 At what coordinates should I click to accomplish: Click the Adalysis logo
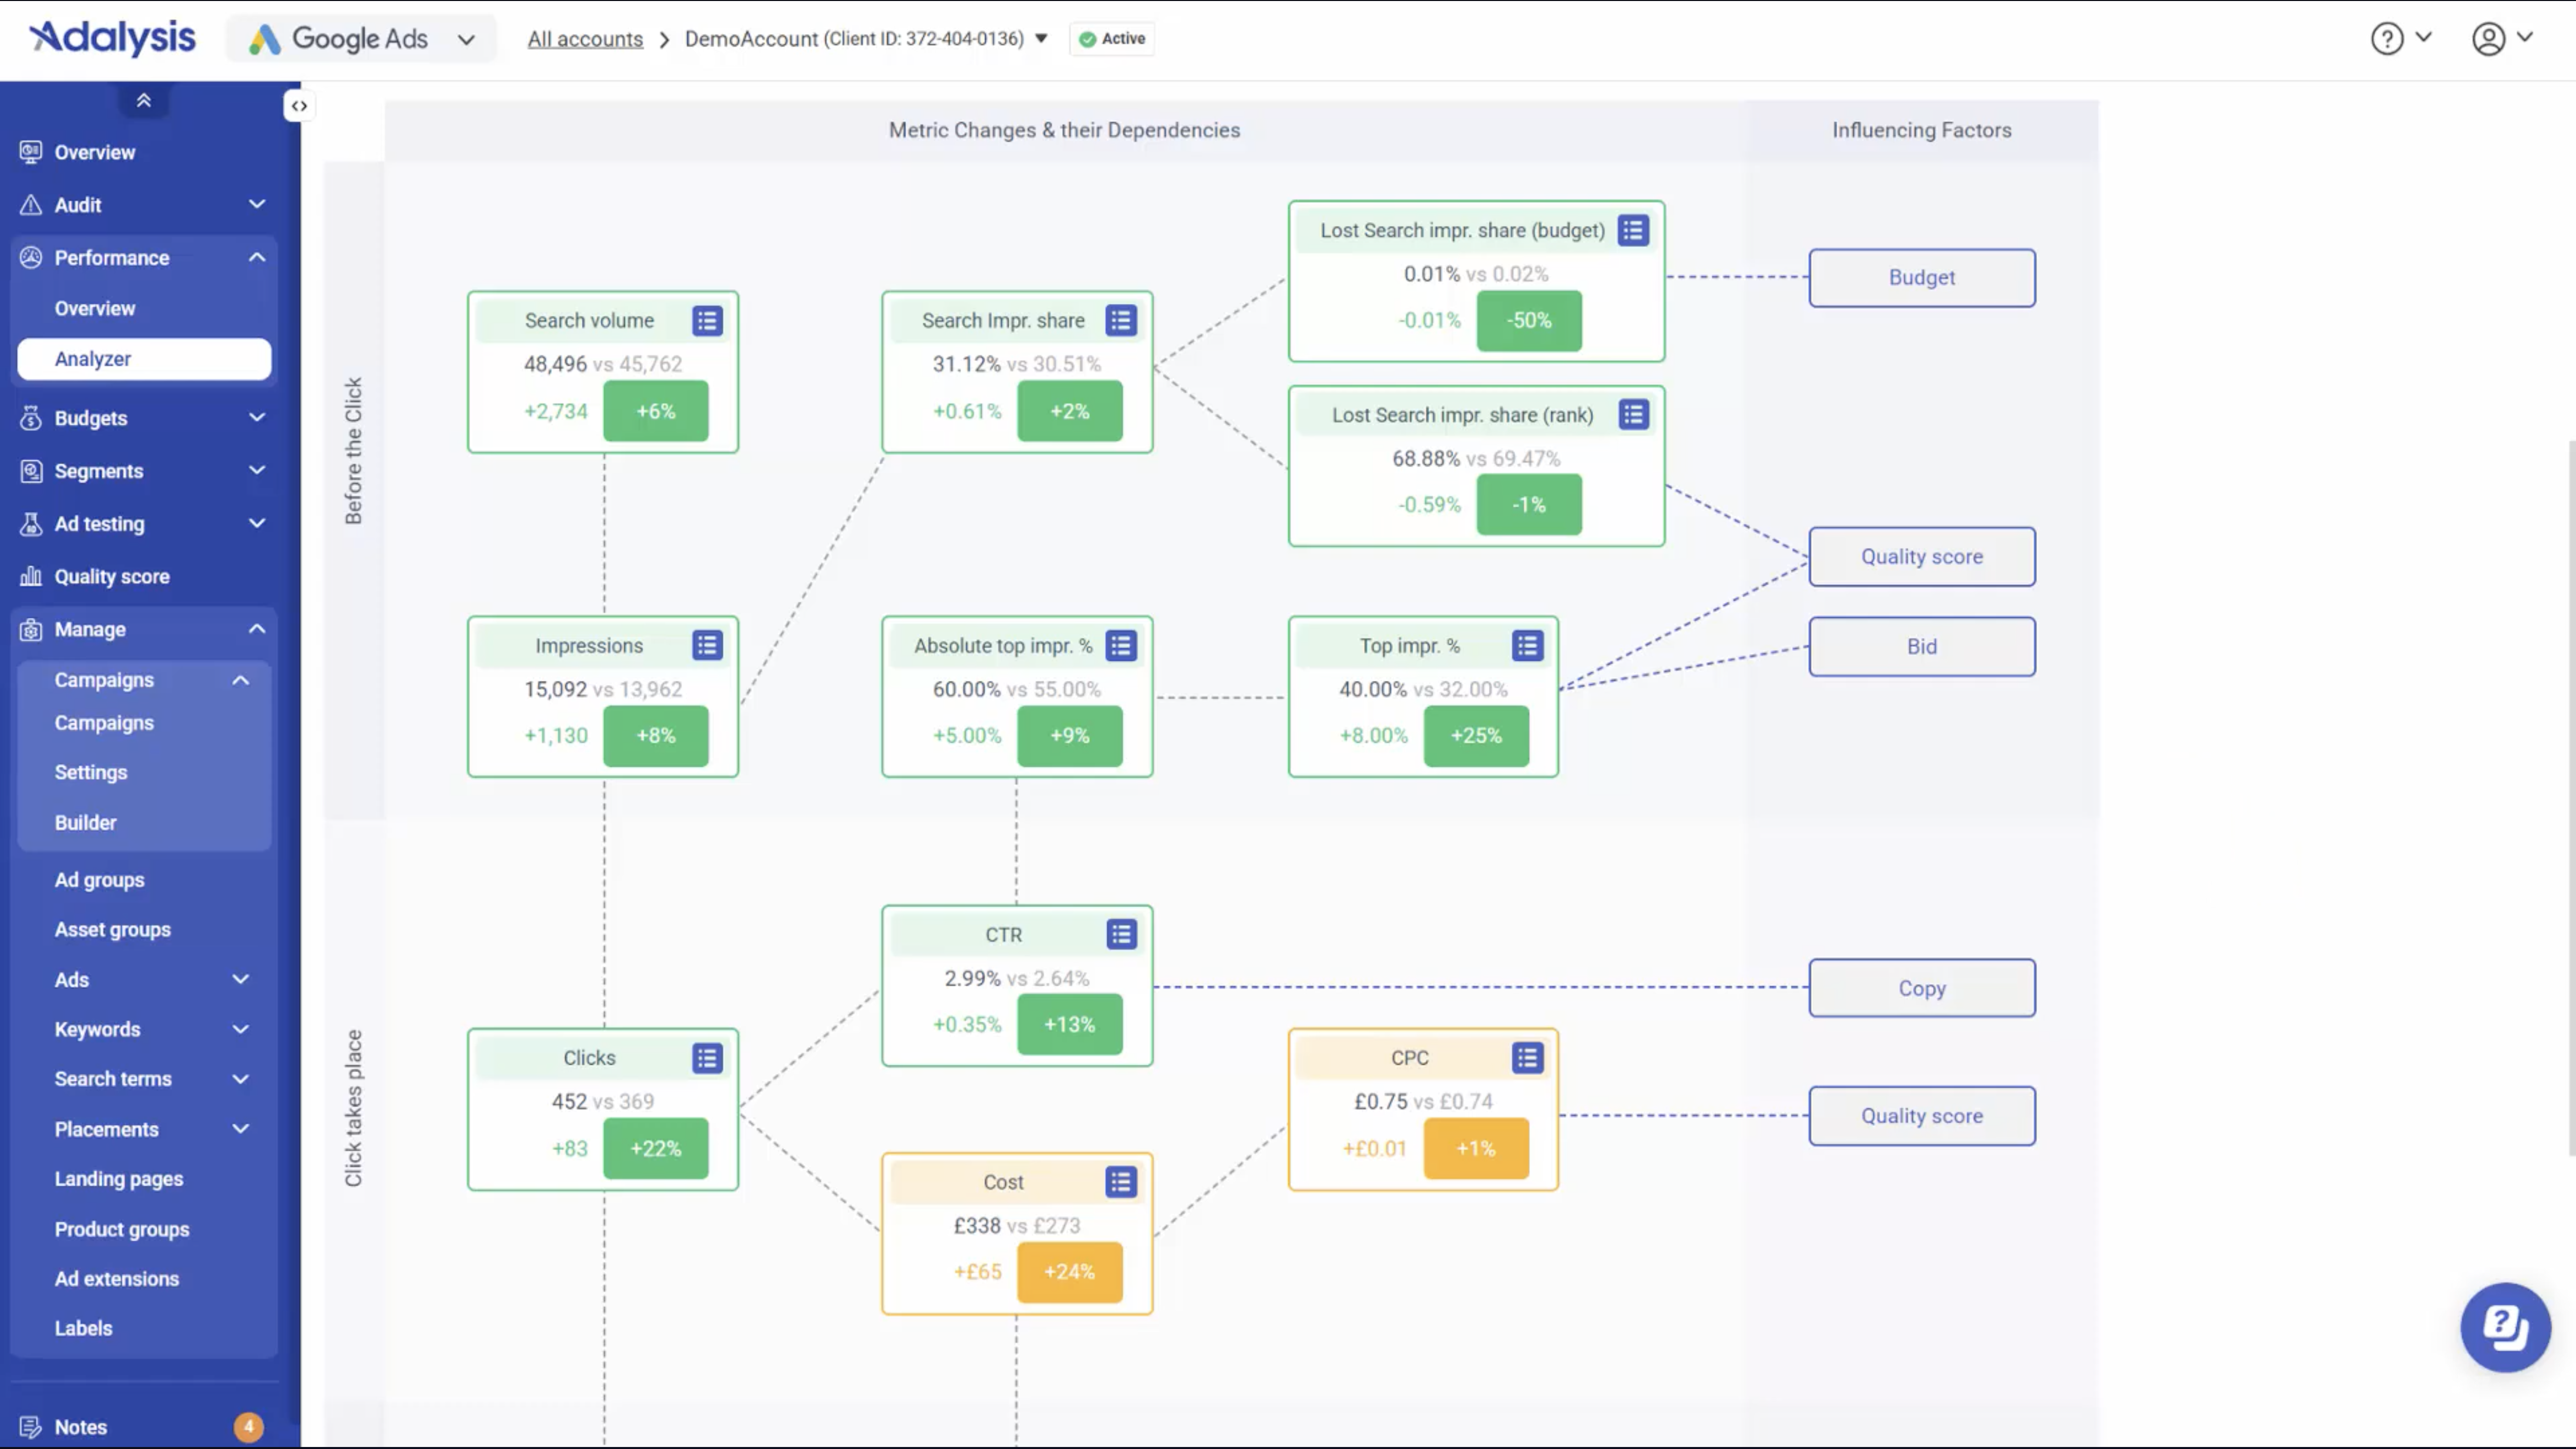tap(113, 38)
